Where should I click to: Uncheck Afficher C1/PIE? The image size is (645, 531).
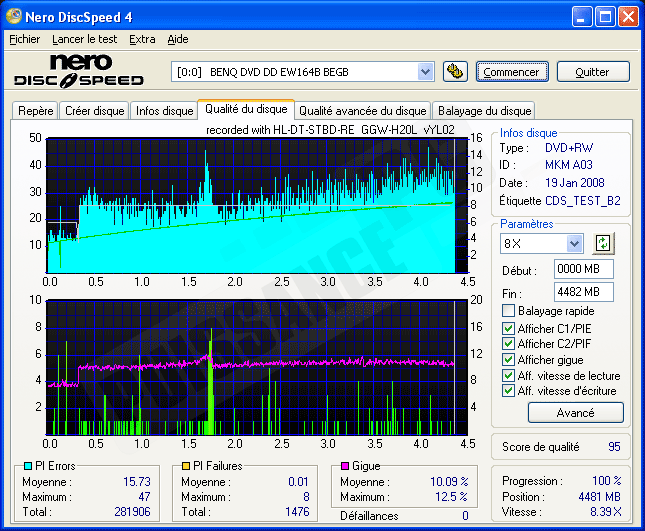click(x=509, y=328)
